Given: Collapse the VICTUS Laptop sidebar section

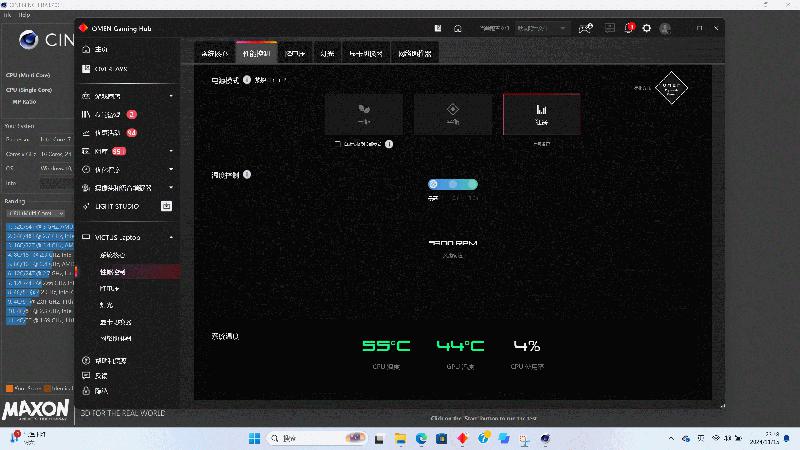Looking at the screenshot, I should tap(171, 238).
